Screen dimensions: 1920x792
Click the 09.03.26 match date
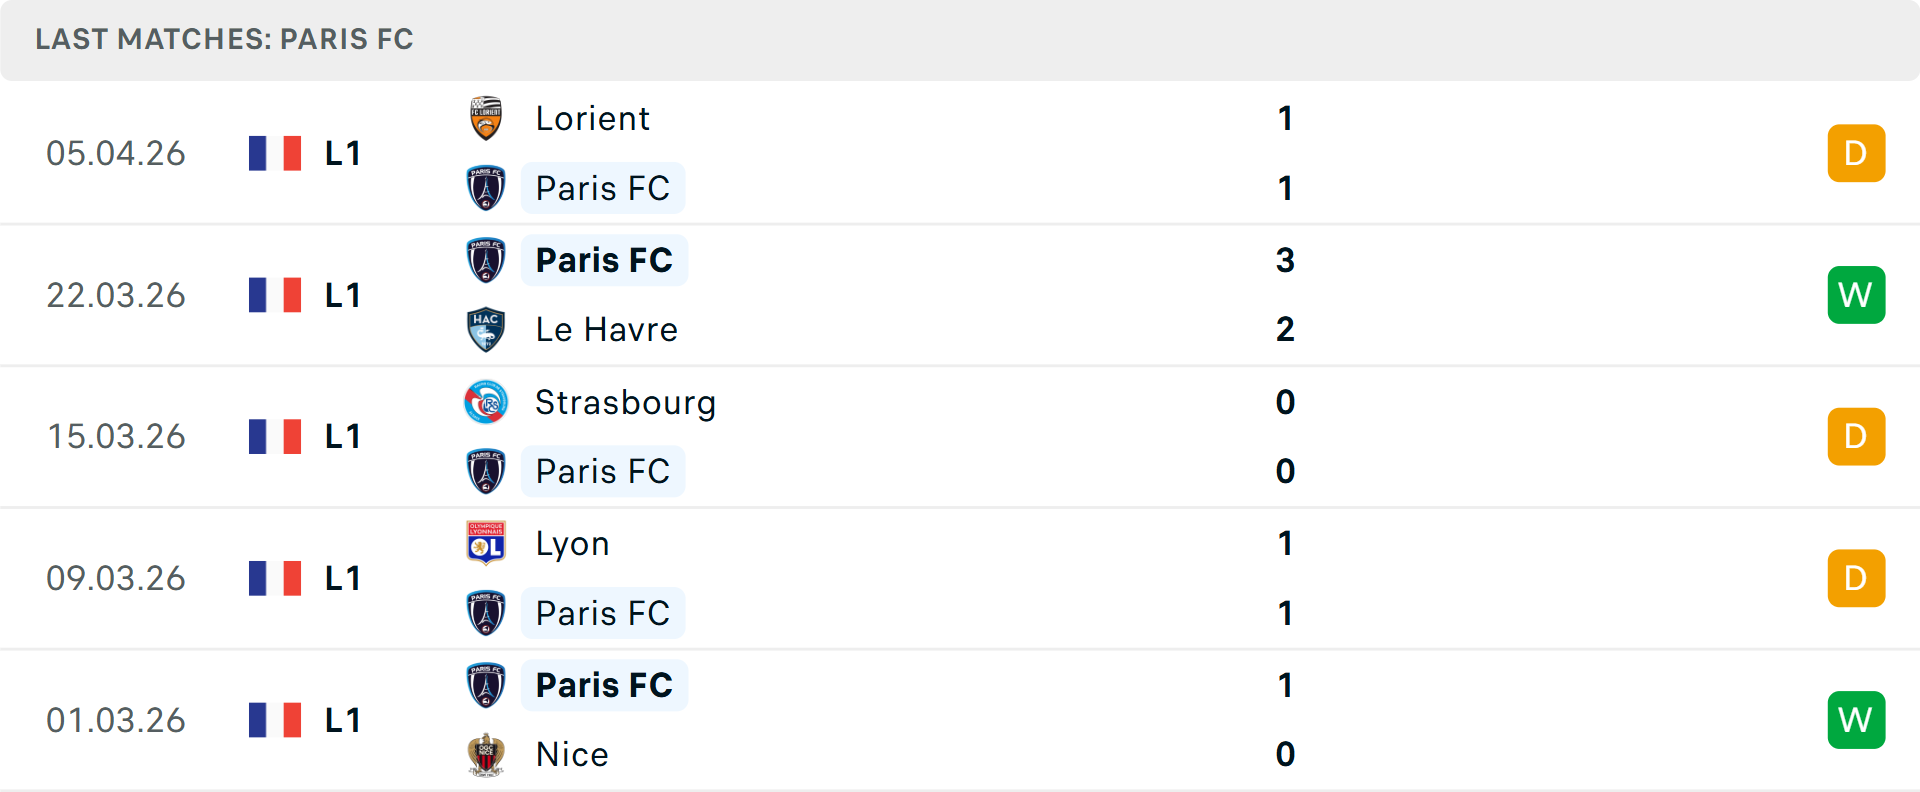point(116,578)
